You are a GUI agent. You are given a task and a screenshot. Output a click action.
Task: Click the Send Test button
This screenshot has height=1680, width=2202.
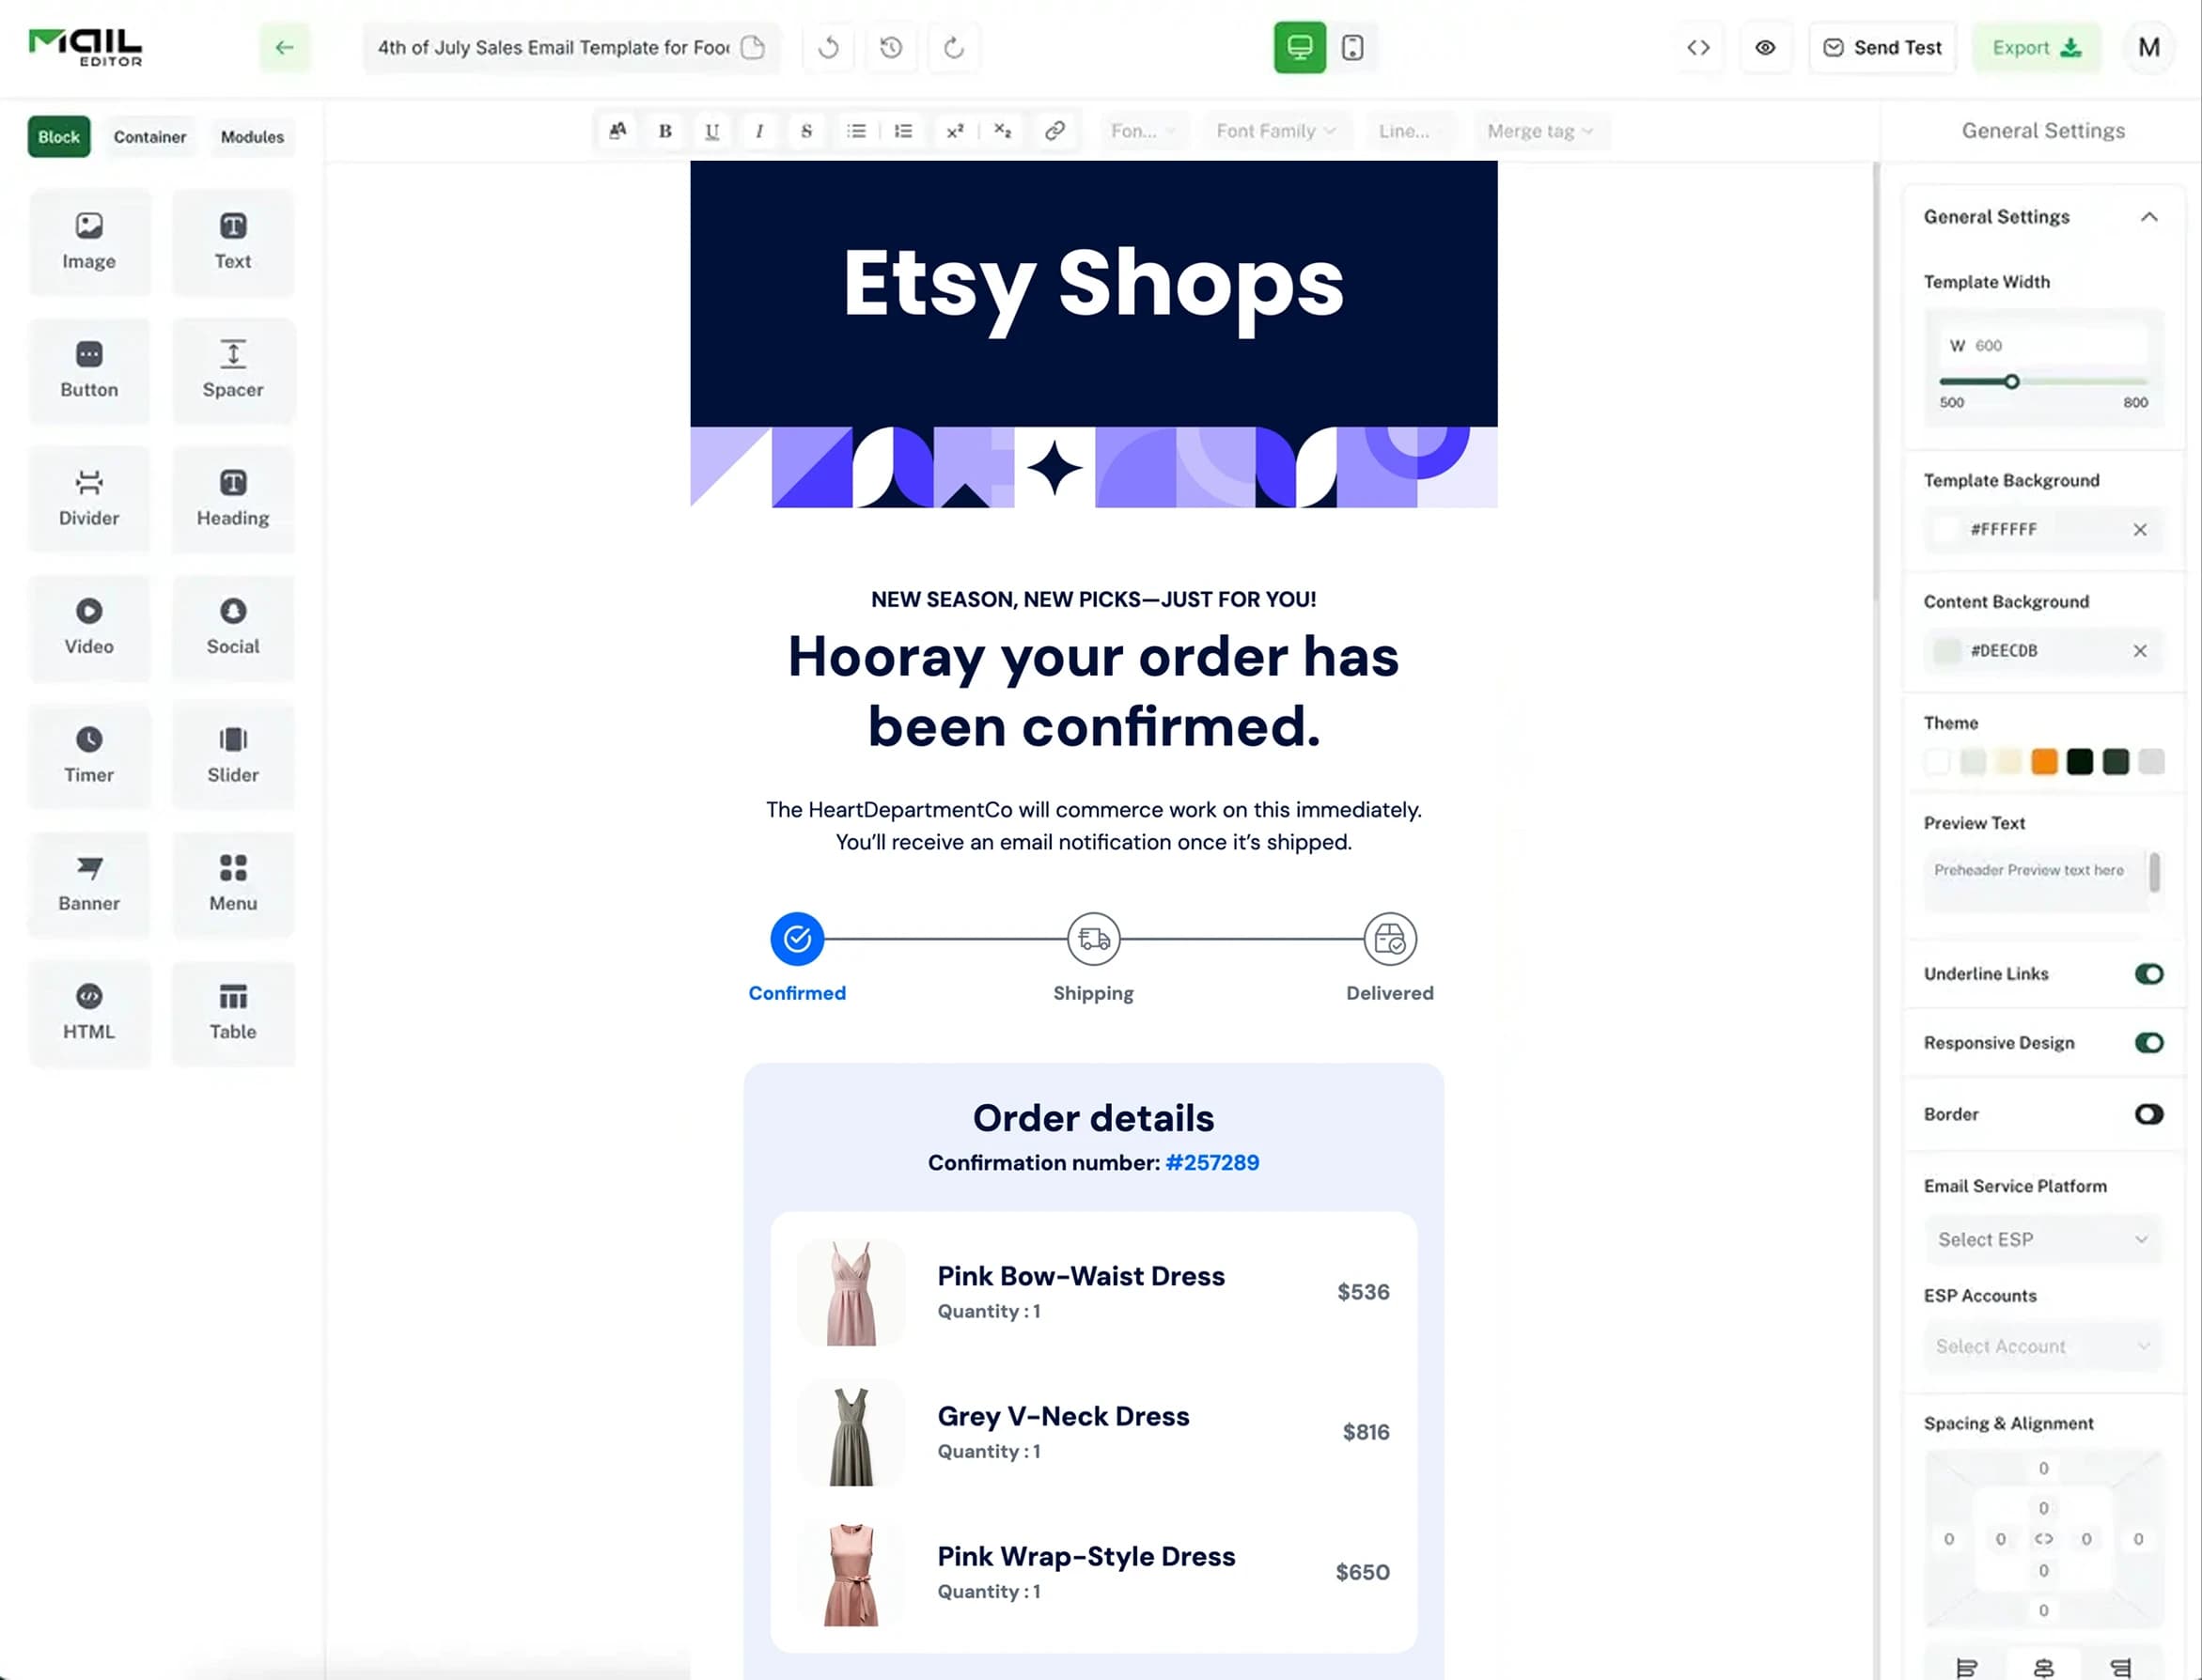coord(1882,47)
